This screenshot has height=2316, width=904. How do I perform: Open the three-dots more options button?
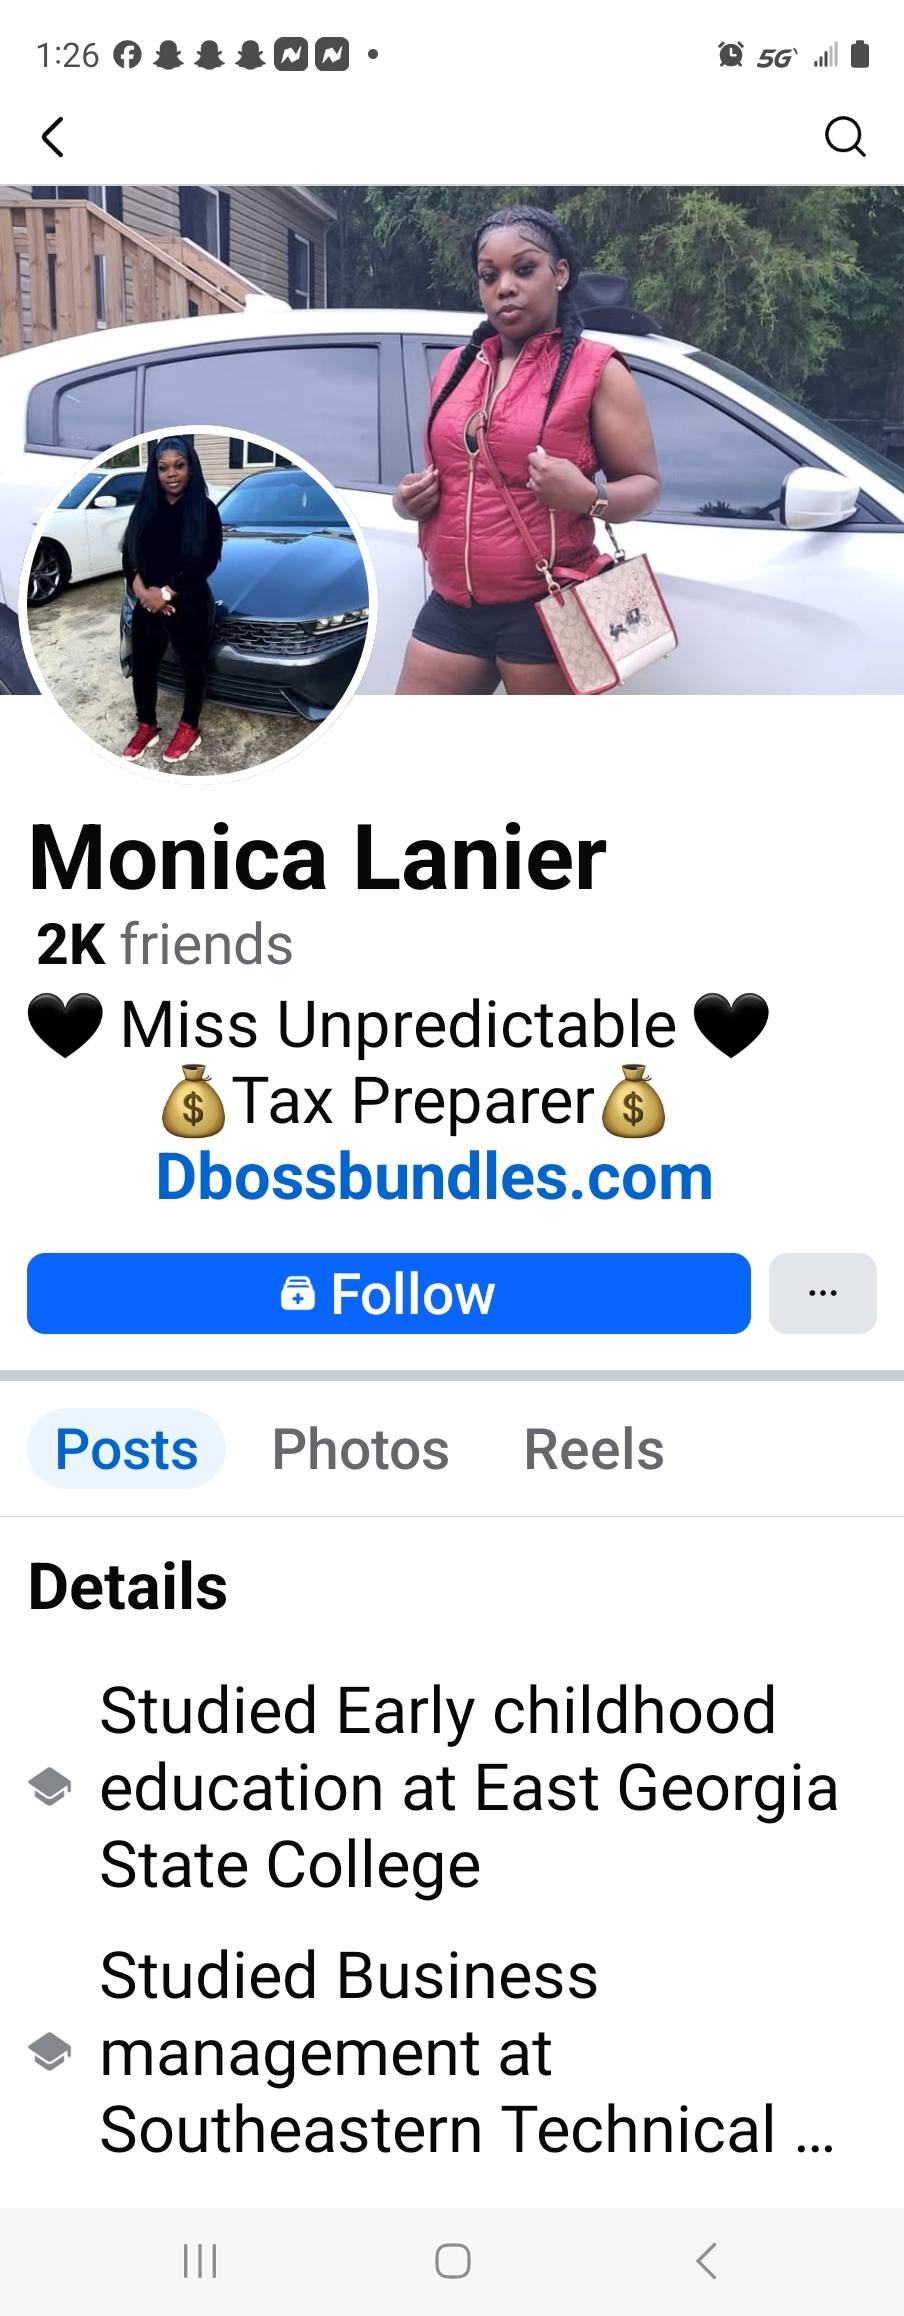coord(823,1293)
